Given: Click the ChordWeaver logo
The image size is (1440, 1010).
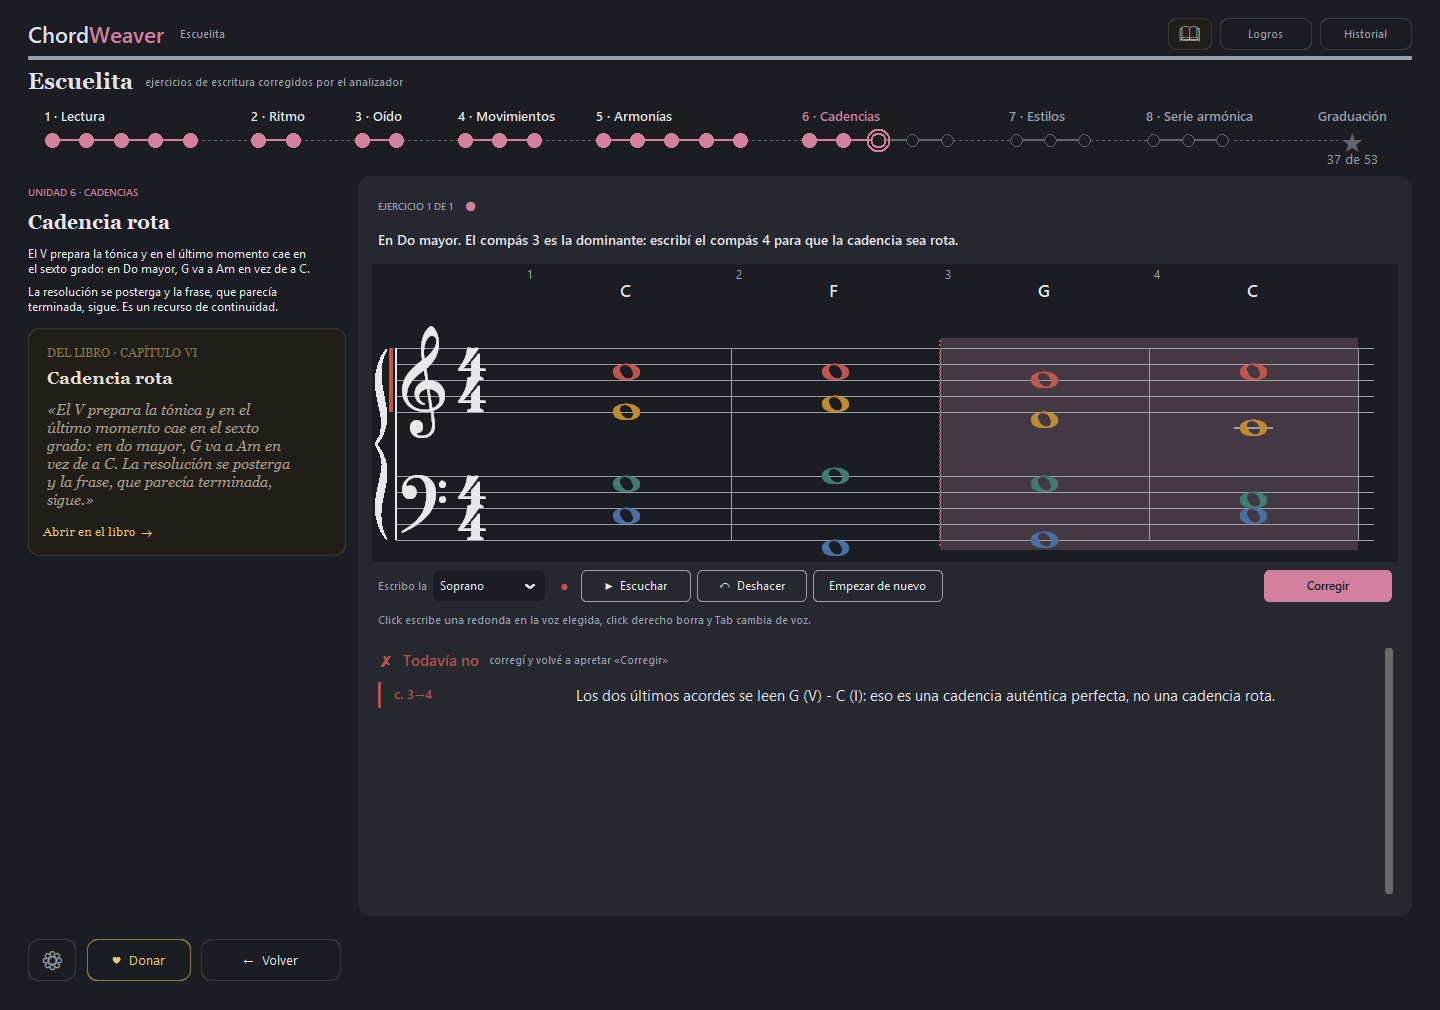Looking at the screenshot, I should tap(96, 35).
